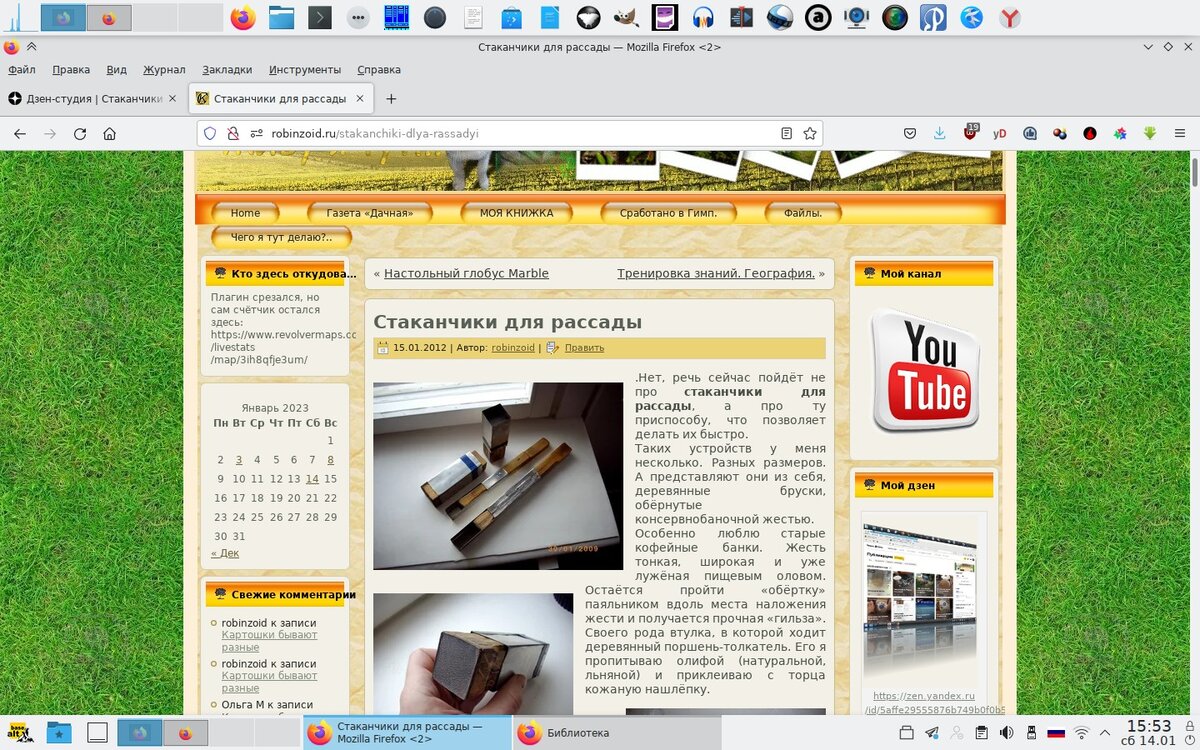Open the volume control in the system tray
The height and width of the screenshot is (750, 1200).
pos(1007,732)
